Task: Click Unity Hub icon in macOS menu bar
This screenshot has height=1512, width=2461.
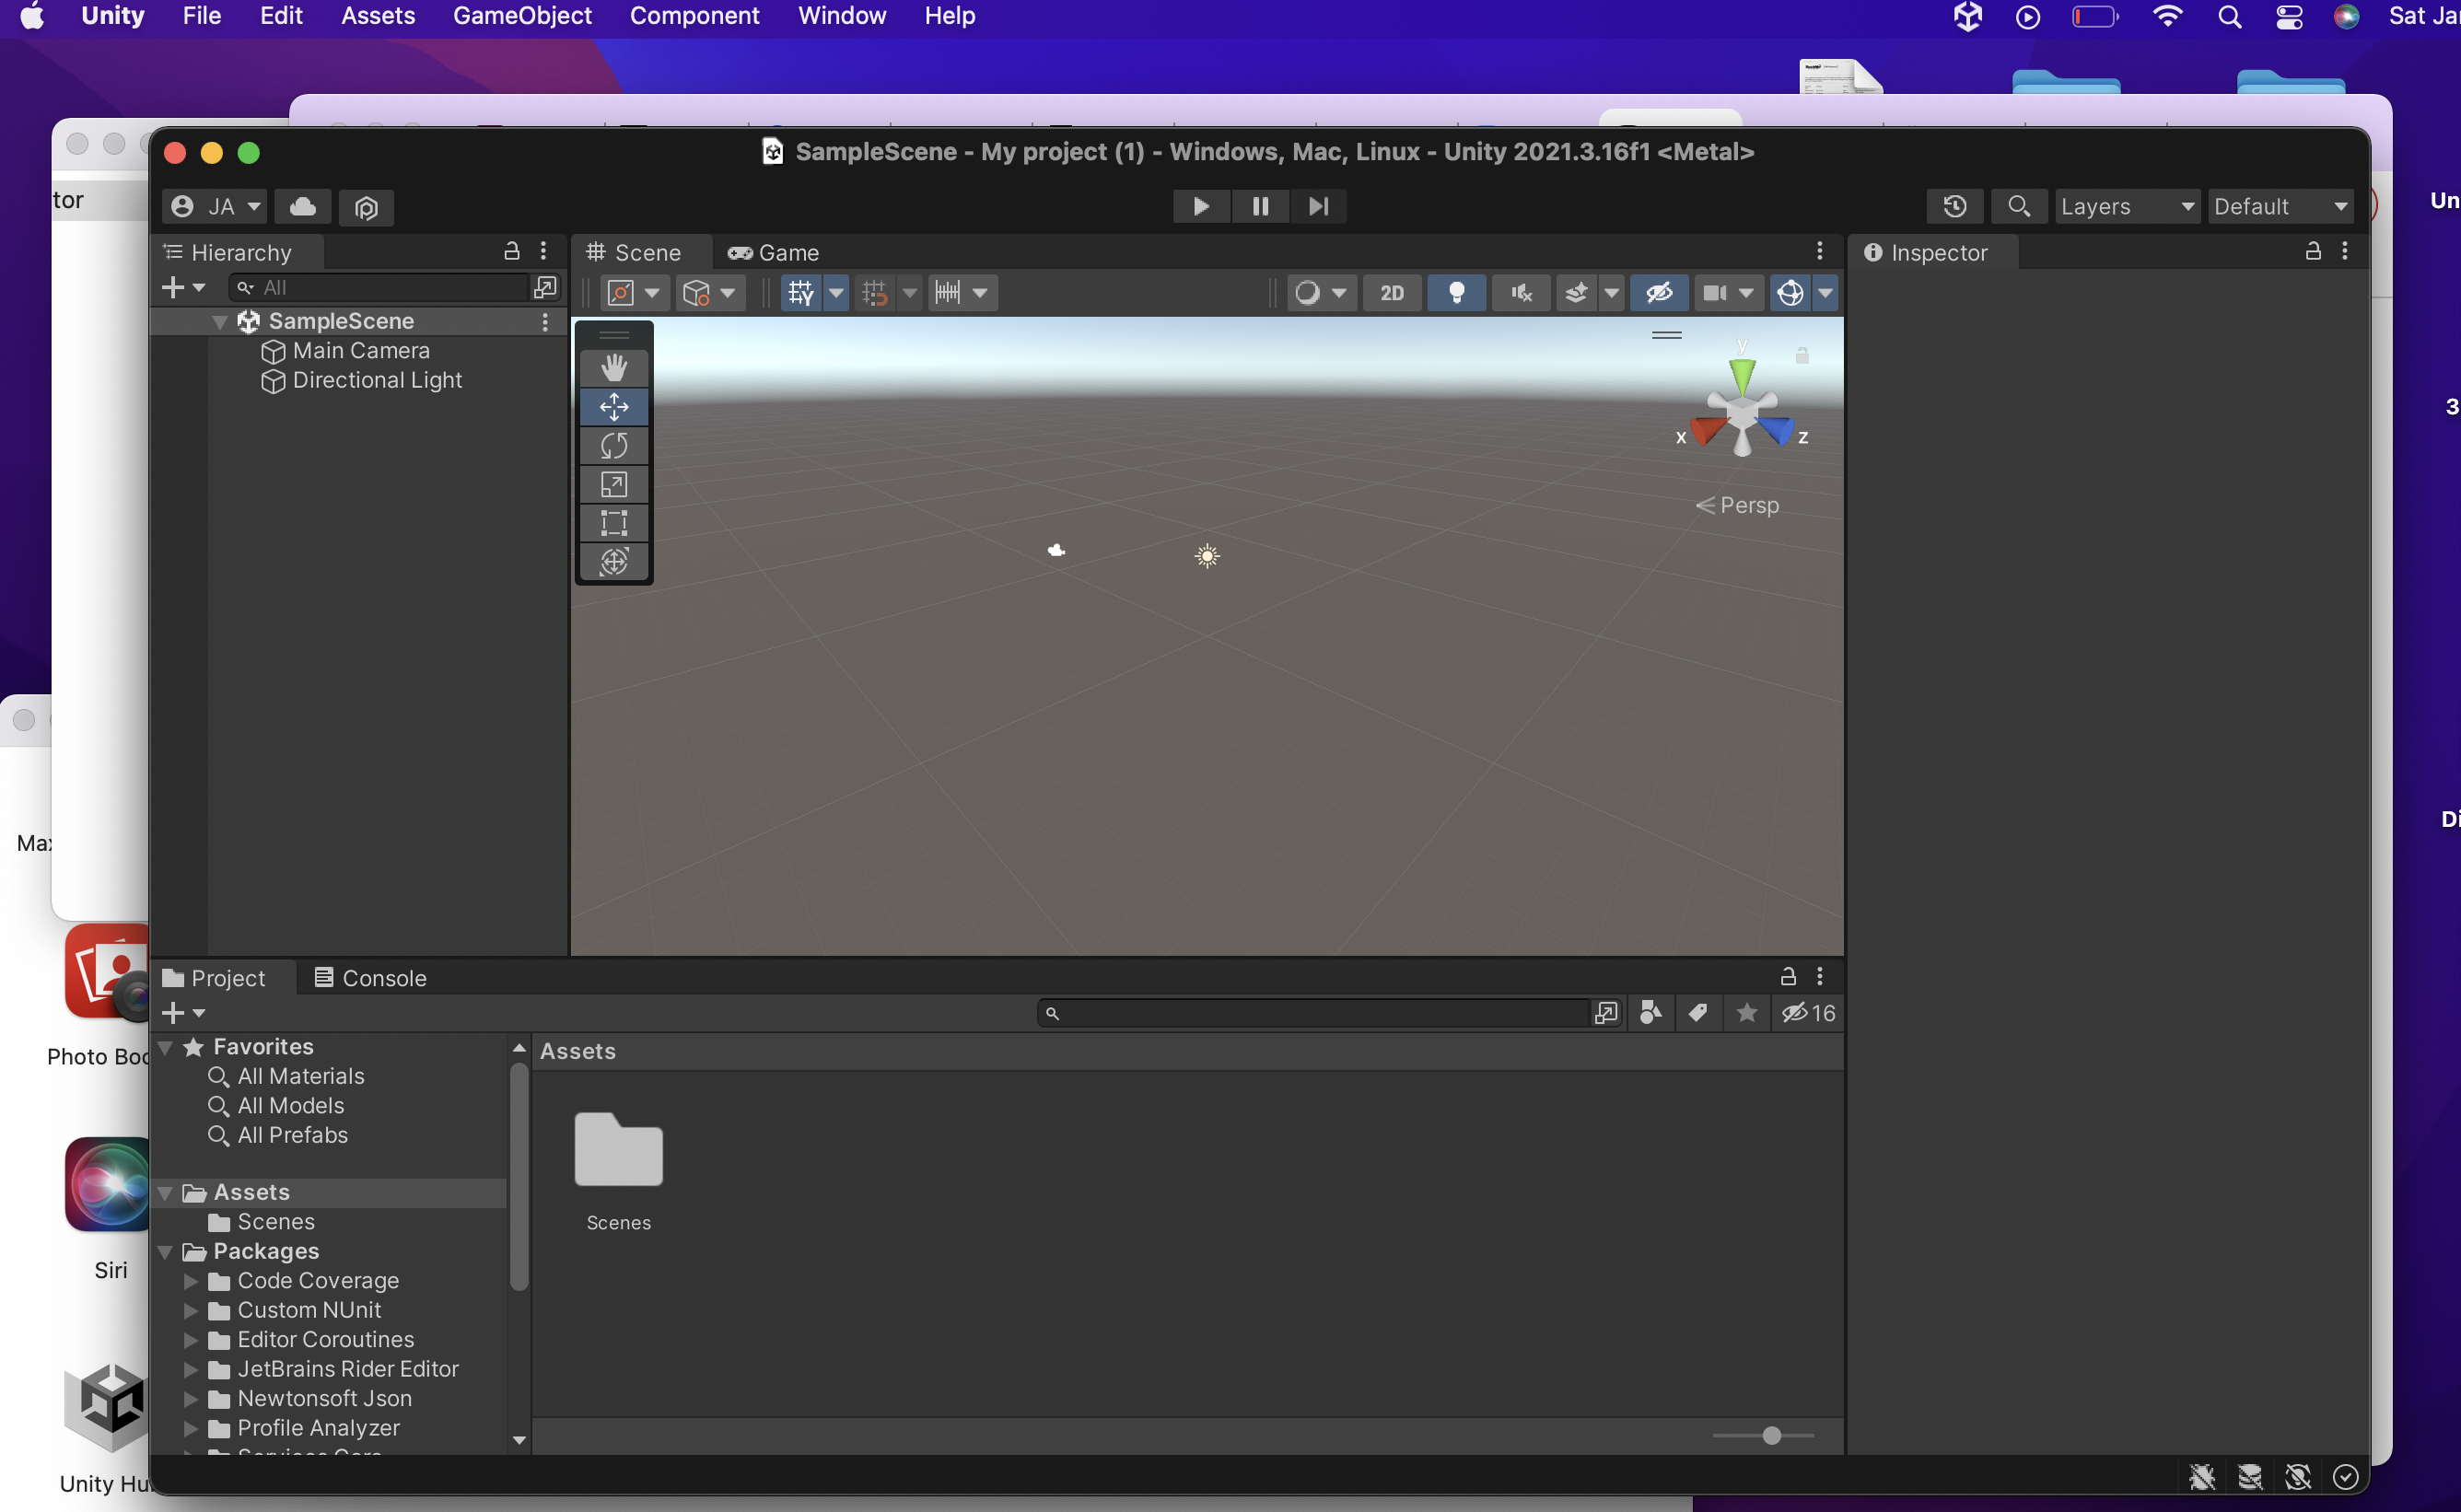Action: (1968, 16)
